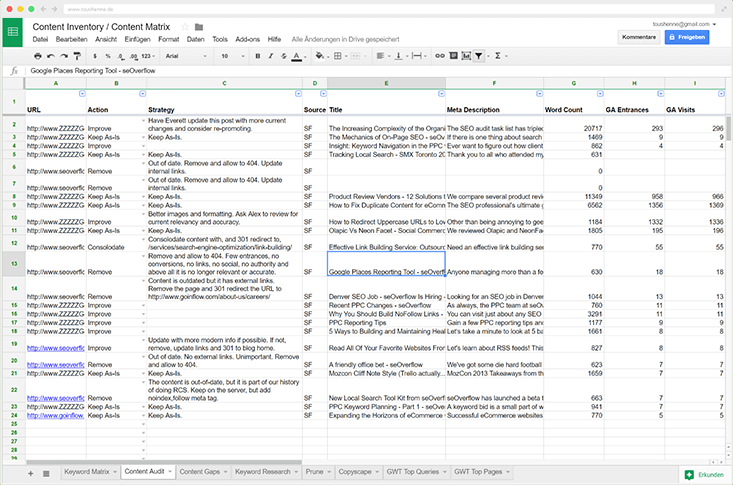Open the text color picker
Viewport: 733px width, 485px height.
click(297, 56)
